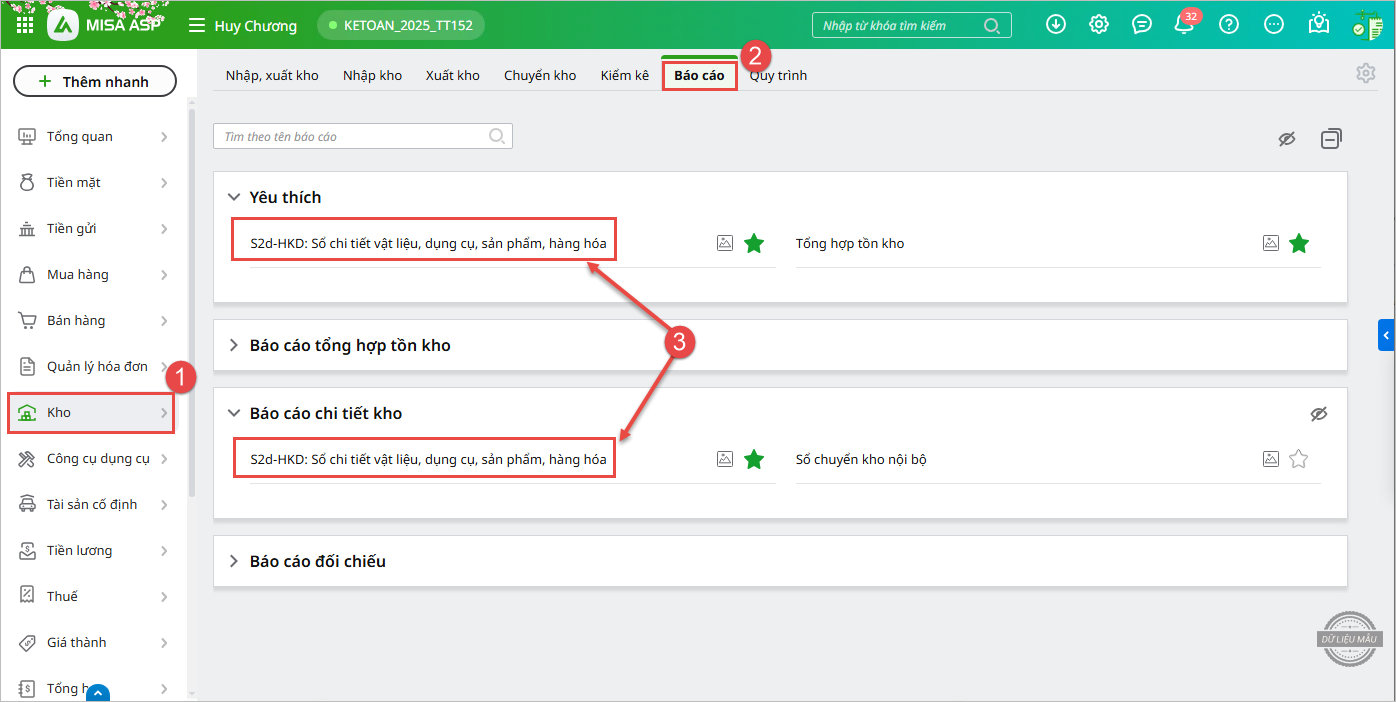Open the settings gear in top bar

pos(1099,25)
